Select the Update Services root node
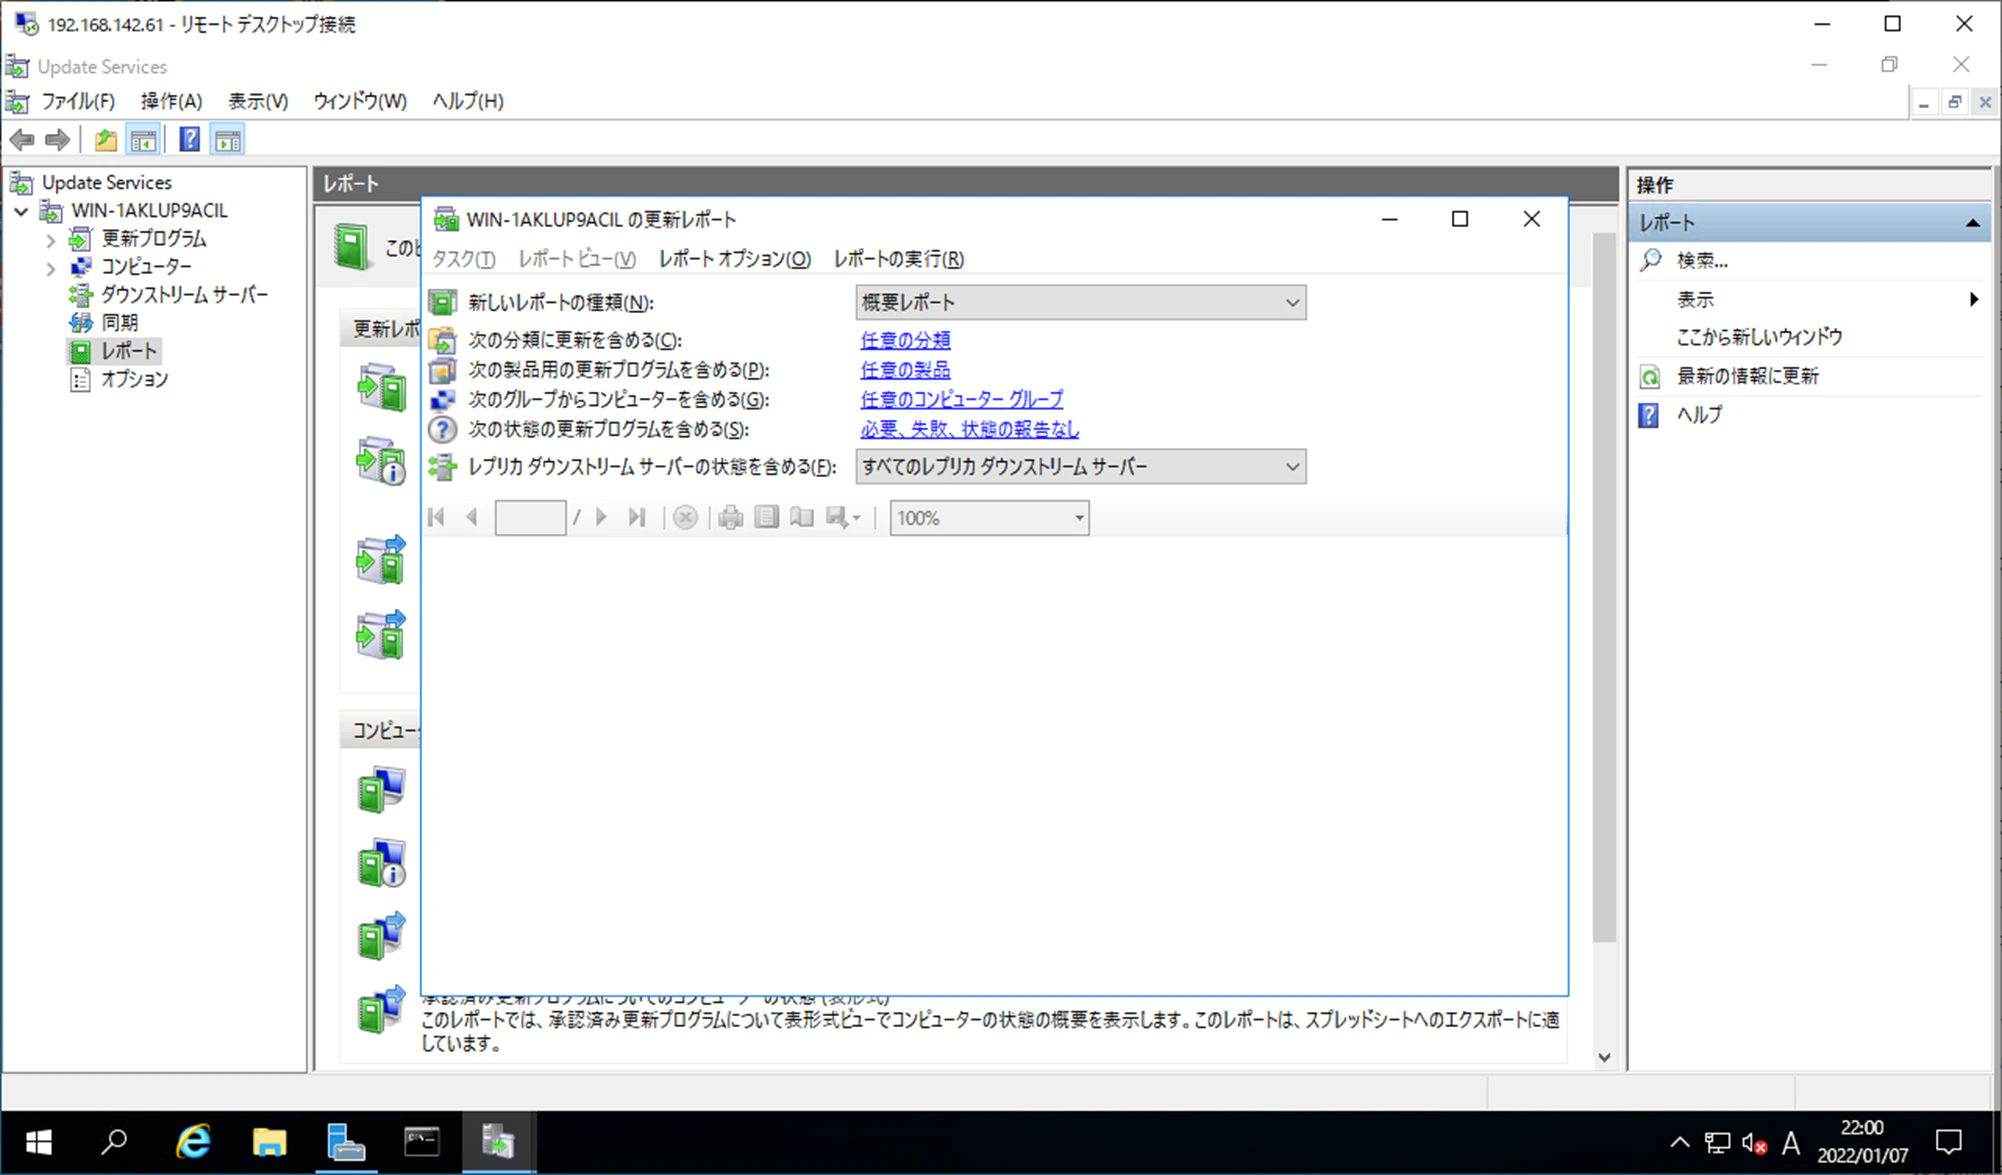 pos(106,183)
